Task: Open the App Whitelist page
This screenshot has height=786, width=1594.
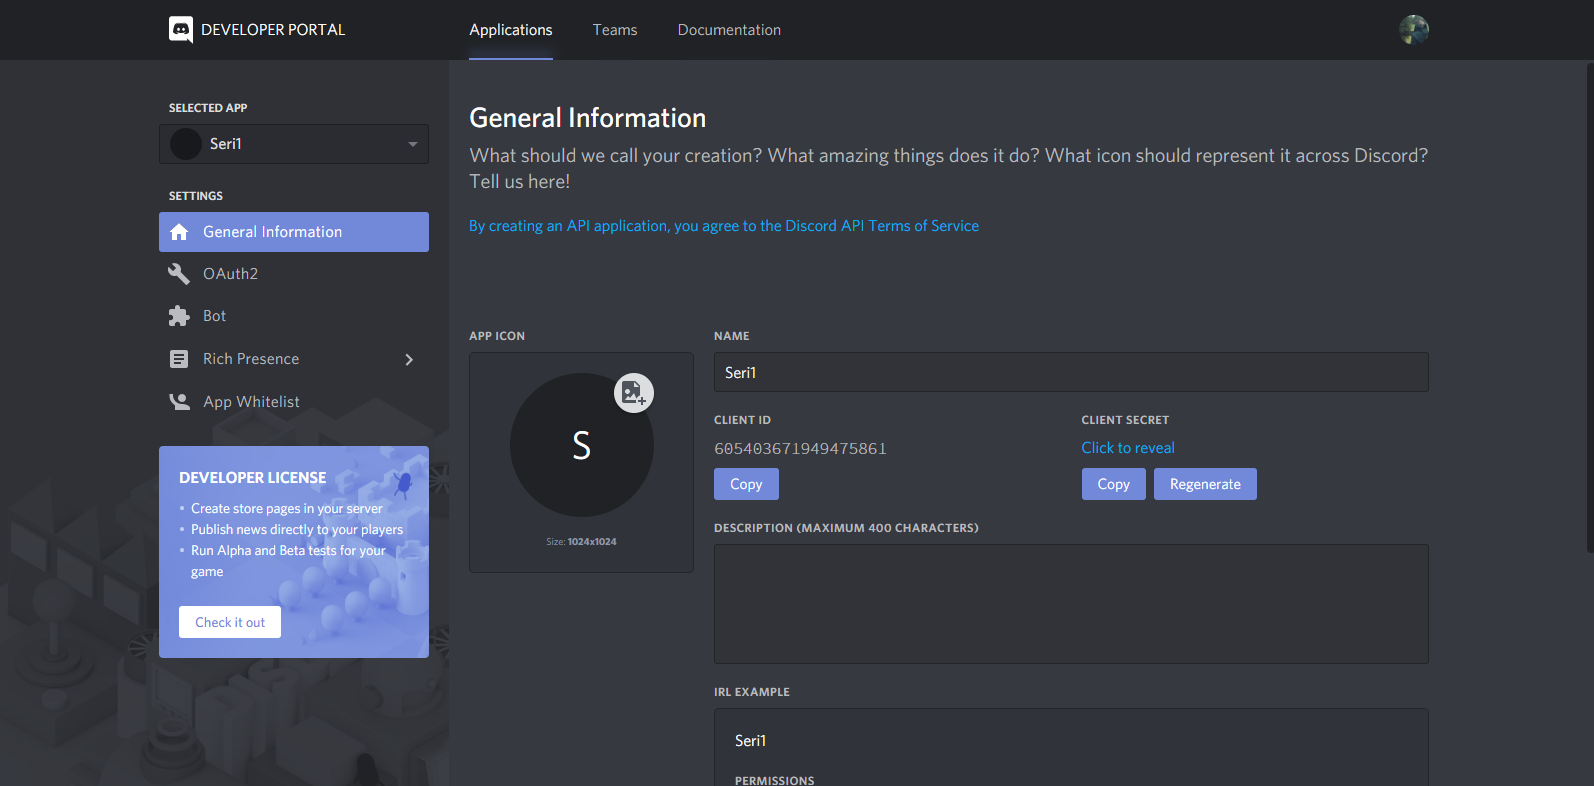Action: pyautogui.click(x=294, y=402)
